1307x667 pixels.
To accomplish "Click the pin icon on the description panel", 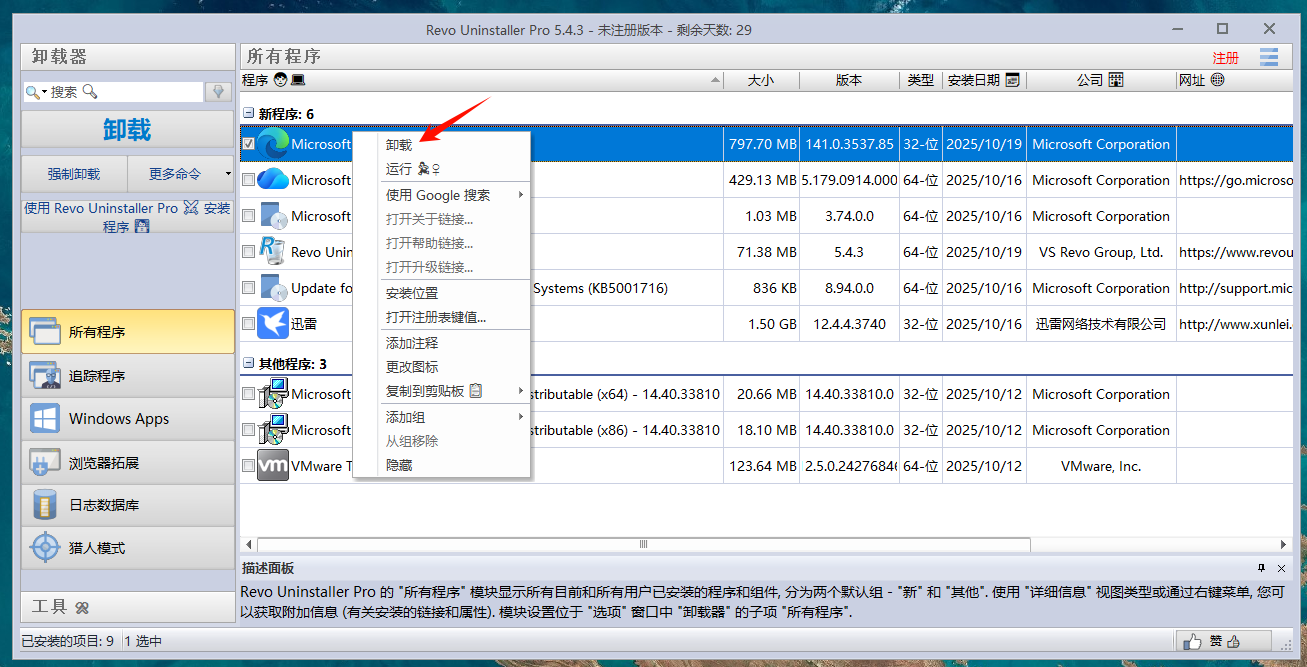I will [x=1261, y=567].
